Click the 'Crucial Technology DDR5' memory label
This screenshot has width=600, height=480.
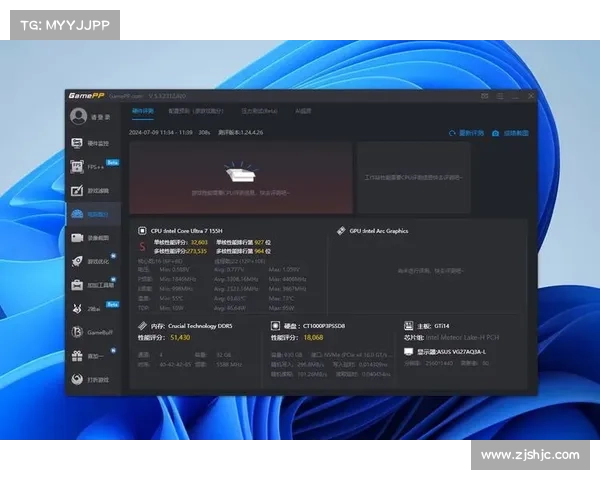coord(200,326)
